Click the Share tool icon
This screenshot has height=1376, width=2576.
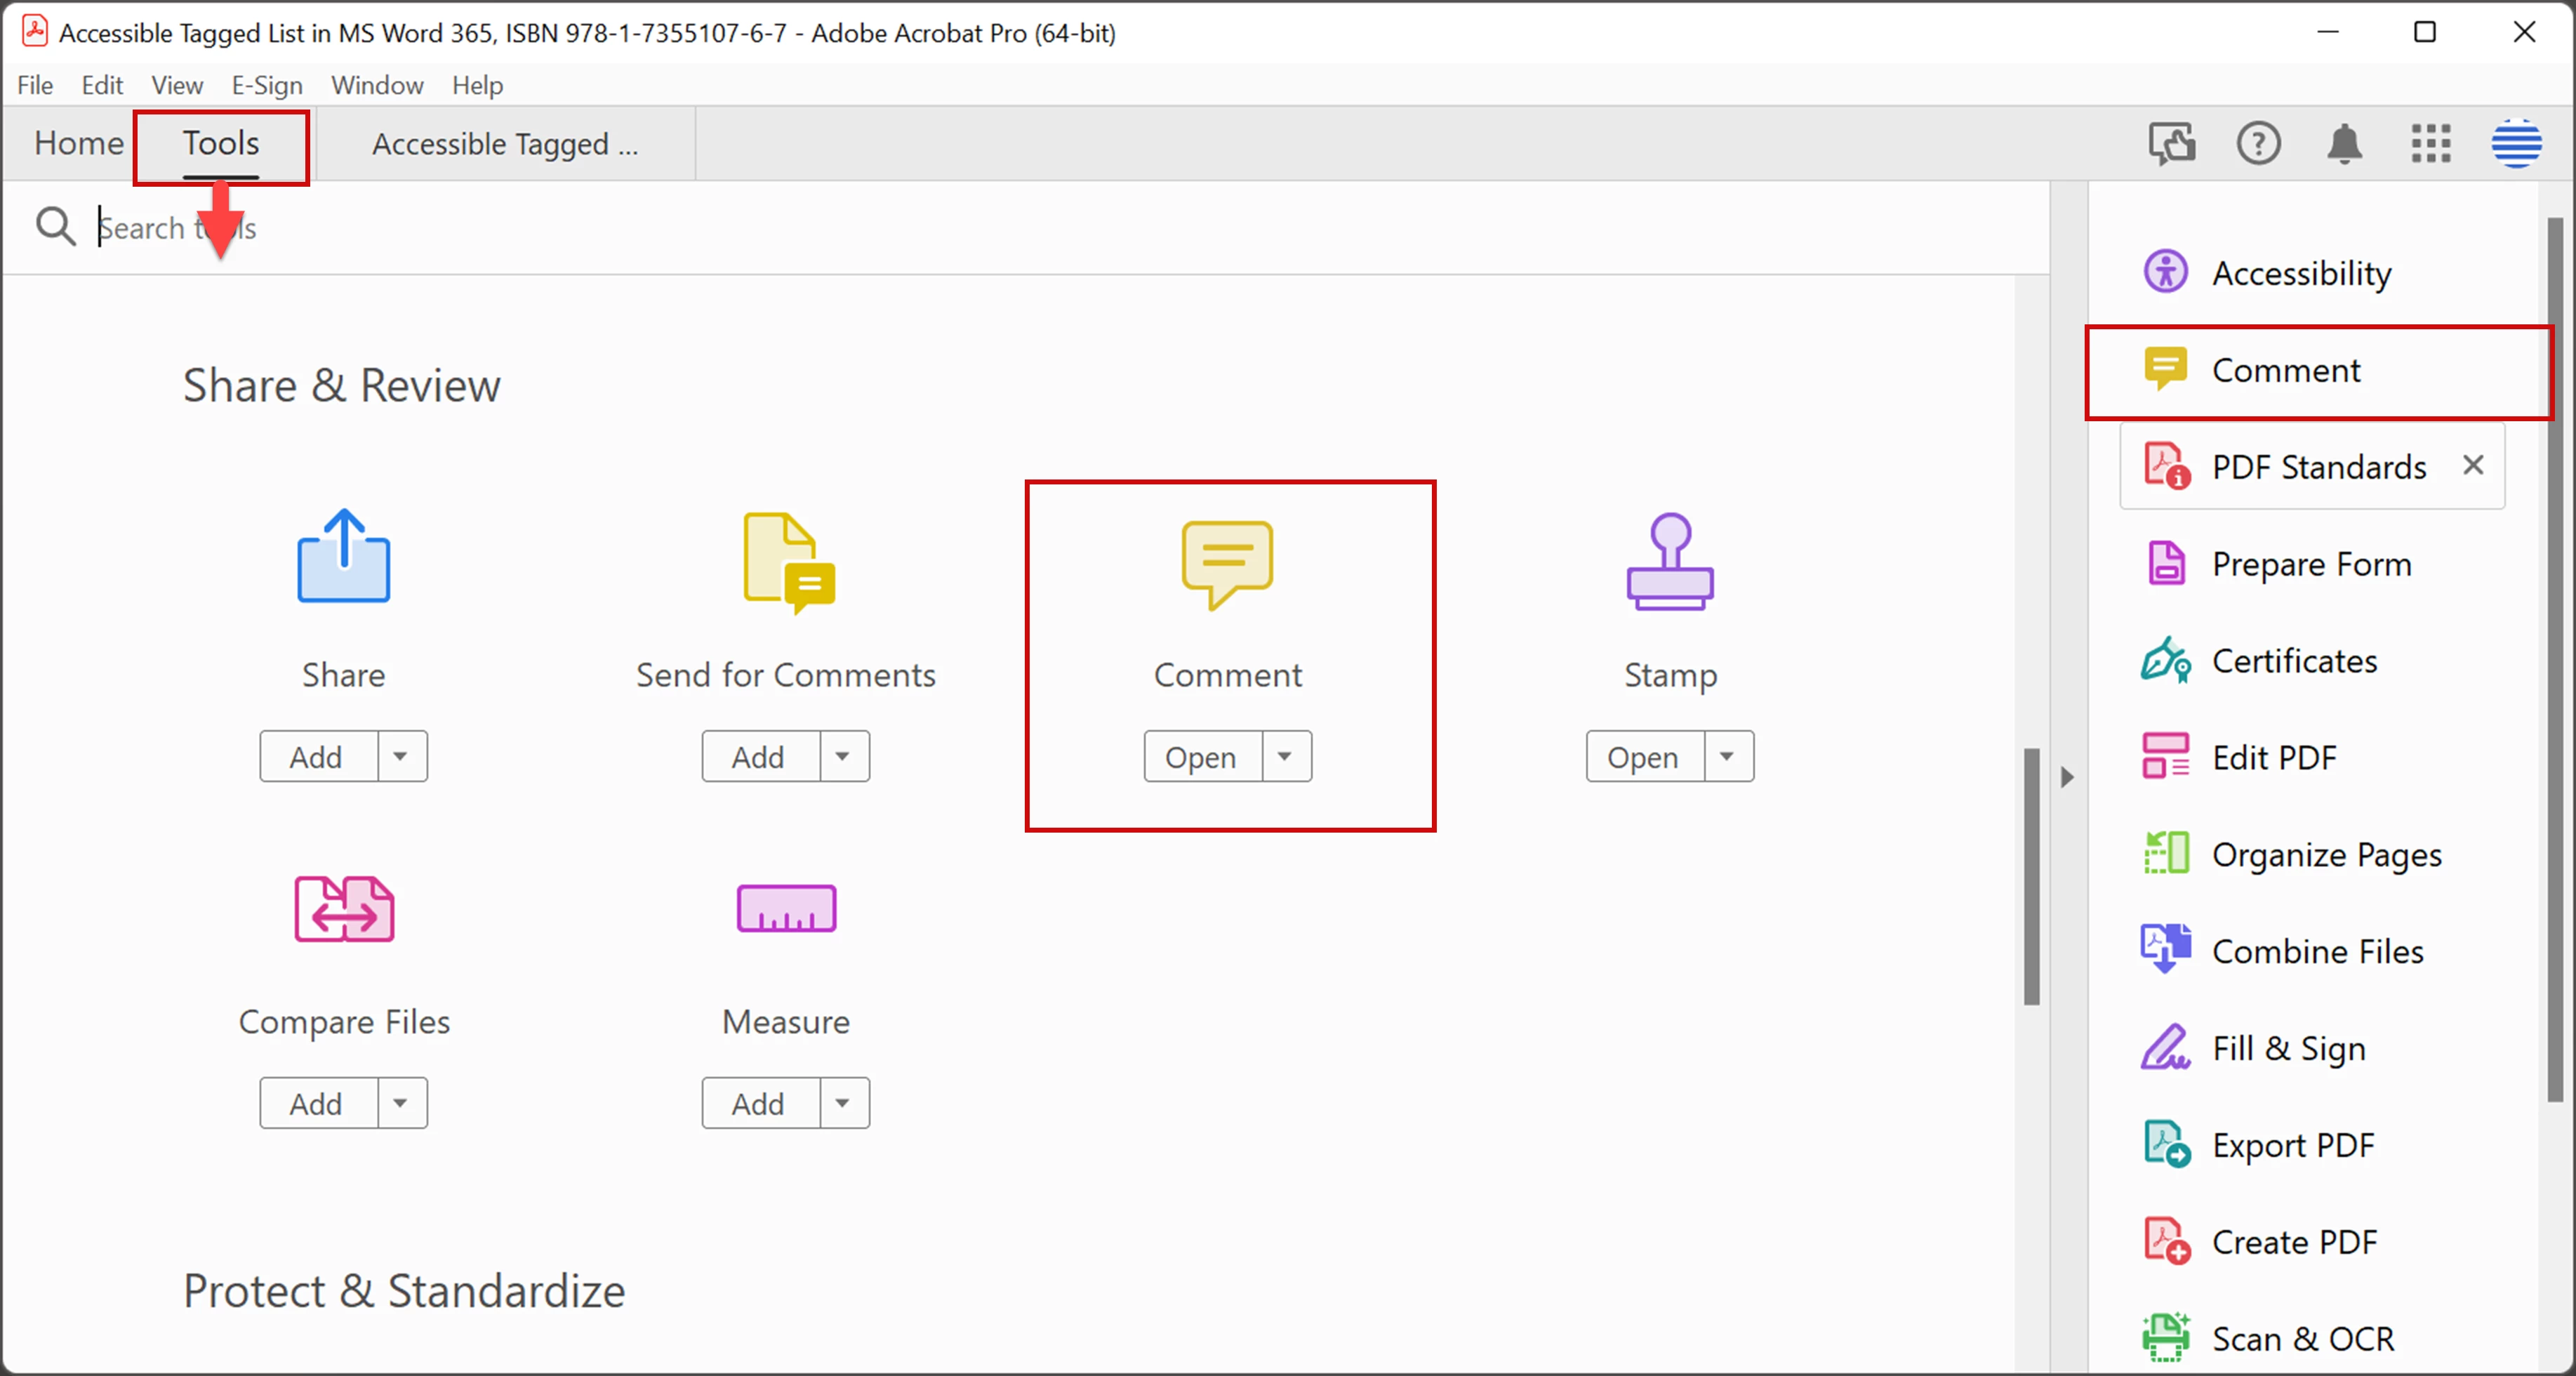343,557
